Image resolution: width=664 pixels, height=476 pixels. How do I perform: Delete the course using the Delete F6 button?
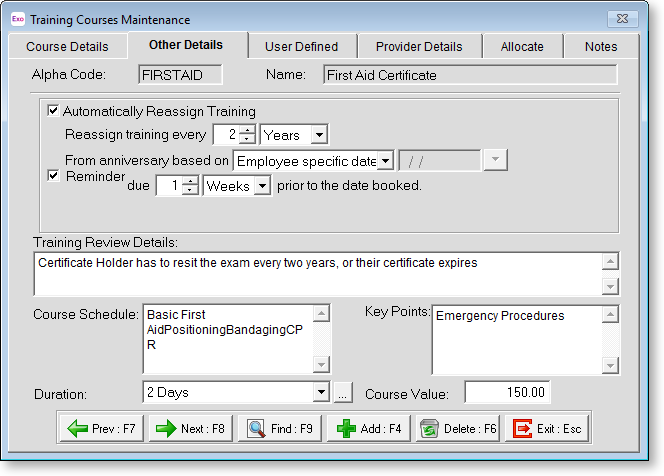coord(457,429)
